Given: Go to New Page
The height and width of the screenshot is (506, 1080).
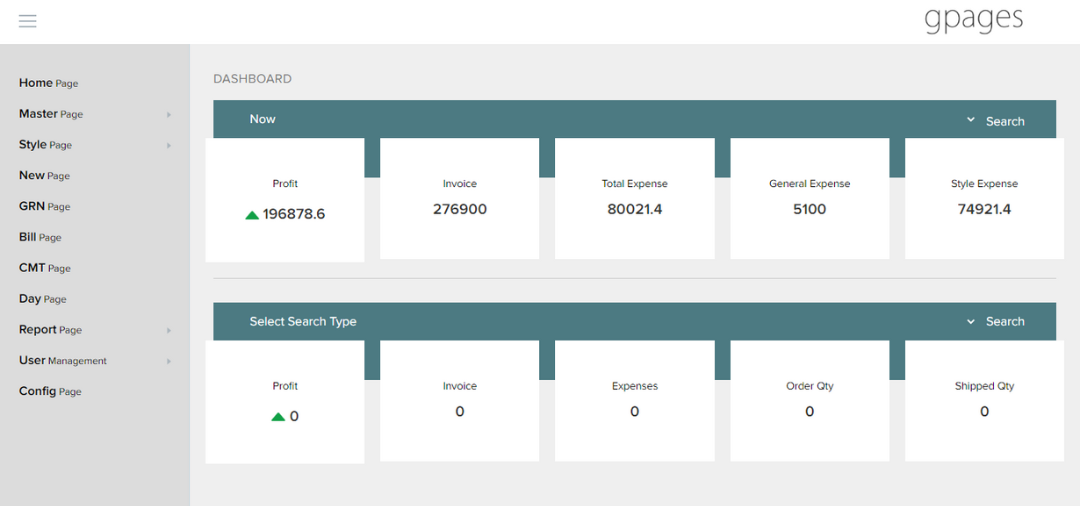Looking at the screenshot, I should 44,176.
